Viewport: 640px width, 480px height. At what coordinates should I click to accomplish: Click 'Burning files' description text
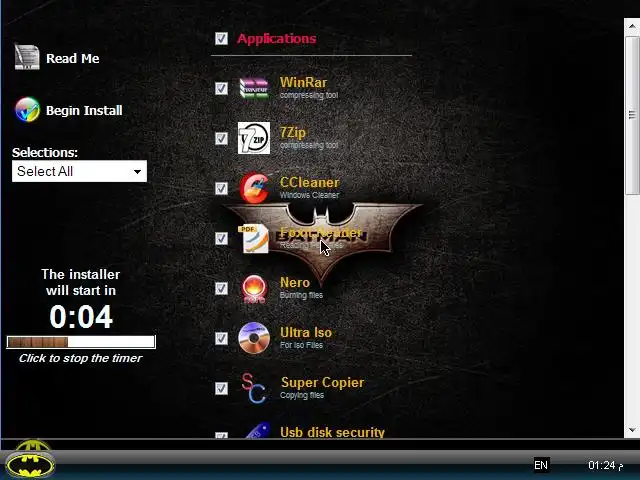point(301,295)
